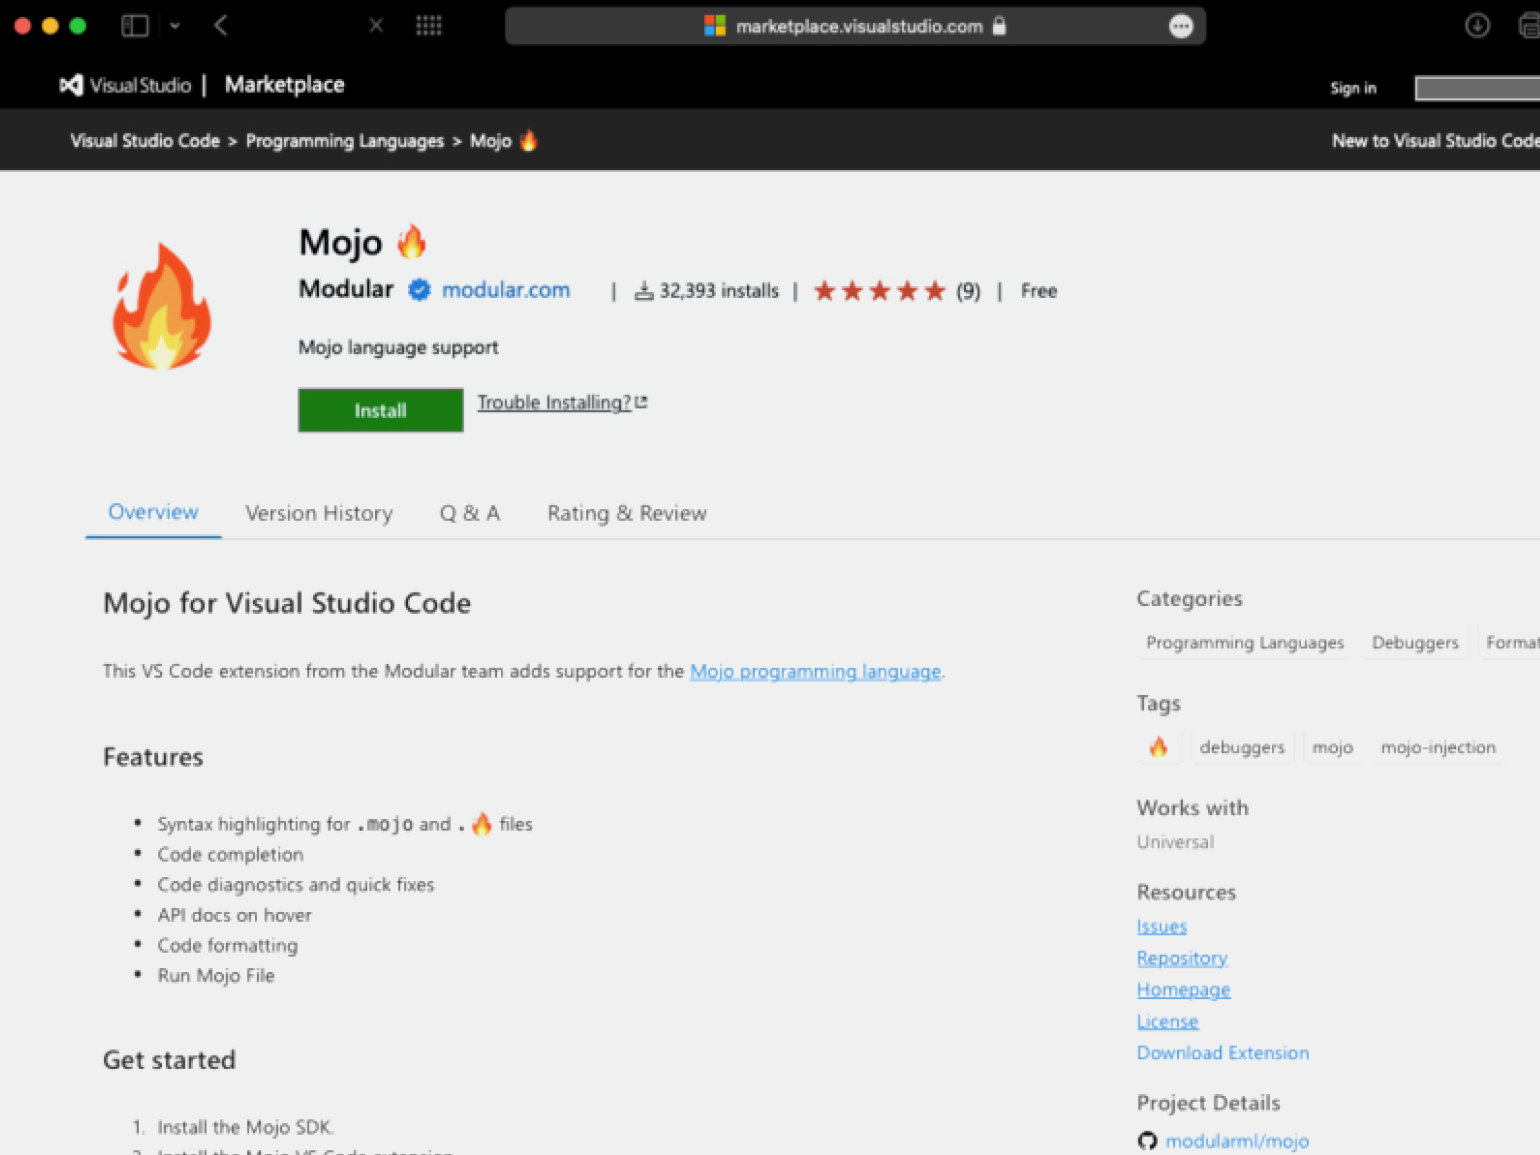Click 'Code completion' feature text
This screenshot has width=1540, height=1155.
(x=230, y=854)
